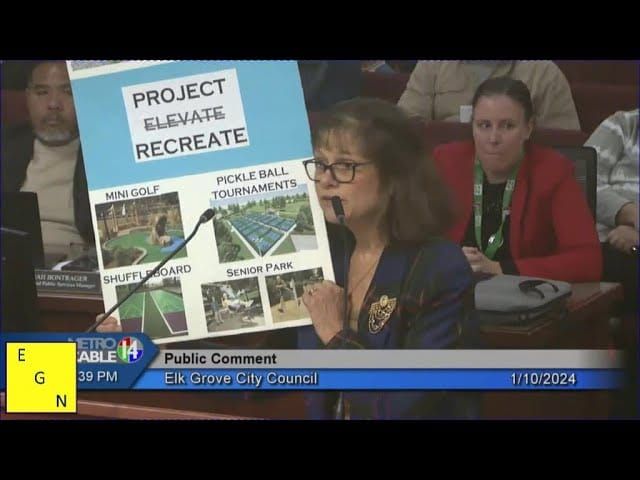Click the 'MINI GOLF' label
Image resolution: width=640 pixels, height=480 pixels.
(132, 193)
